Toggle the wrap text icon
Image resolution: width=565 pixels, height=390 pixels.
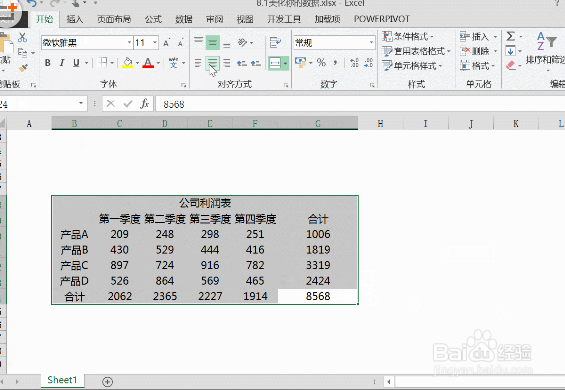click(x=275, y=43)
